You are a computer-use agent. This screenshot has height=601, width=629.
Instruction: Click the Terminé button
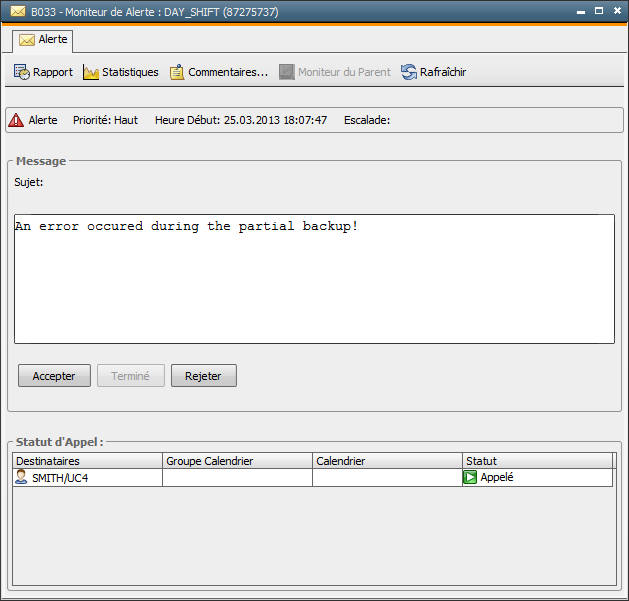click(x=130, y=376)
